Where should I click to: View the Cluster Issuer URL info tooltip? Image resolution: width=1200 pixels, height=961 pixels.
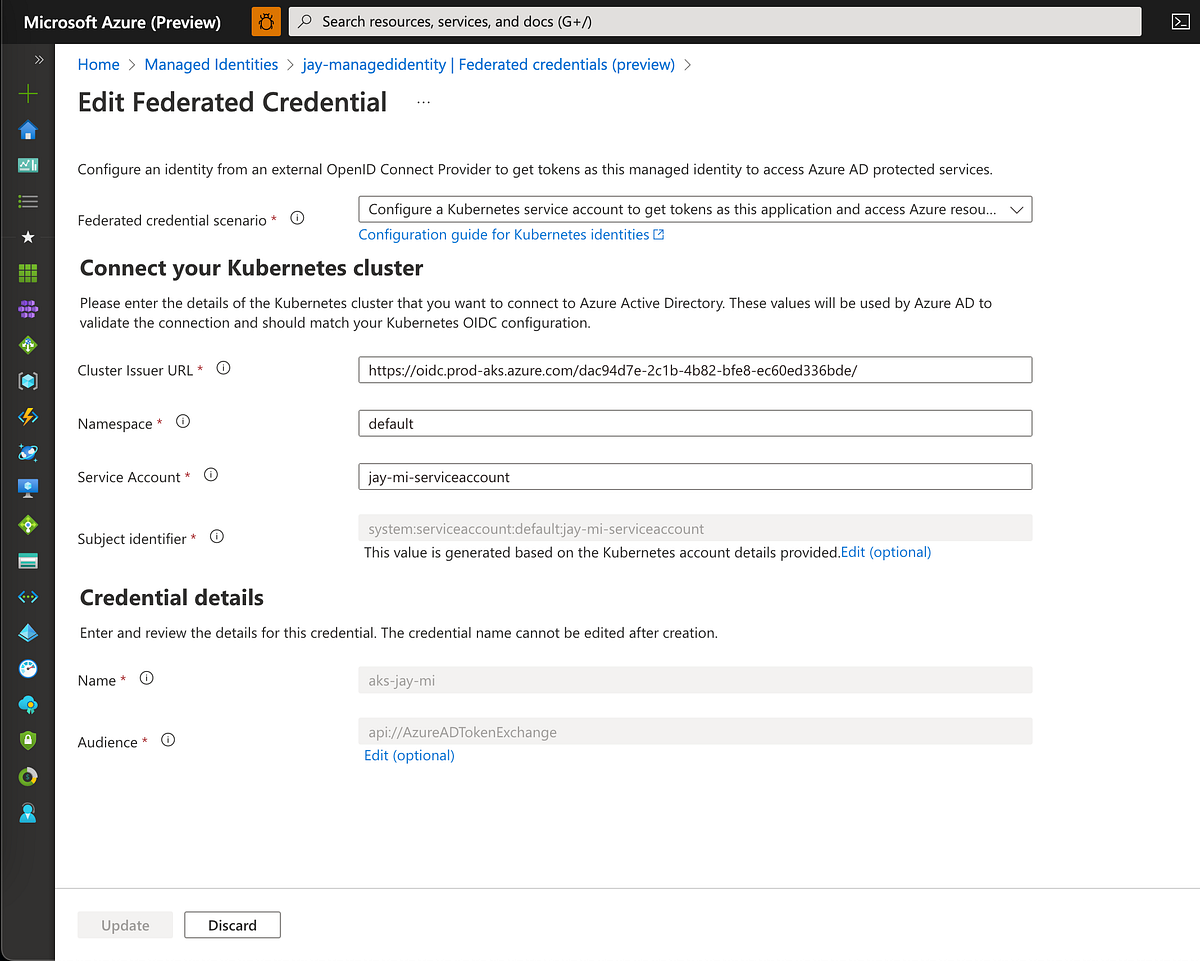(223, 367)
